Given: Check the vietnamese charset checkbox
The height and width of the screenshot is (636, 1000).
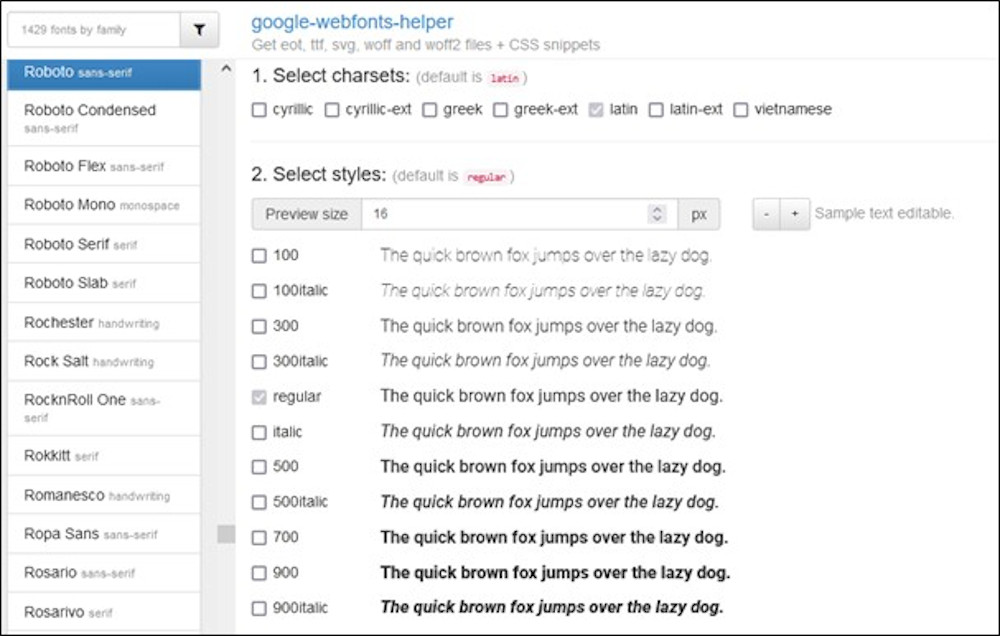Looking at the screenshot, I should tap(740, 110).
